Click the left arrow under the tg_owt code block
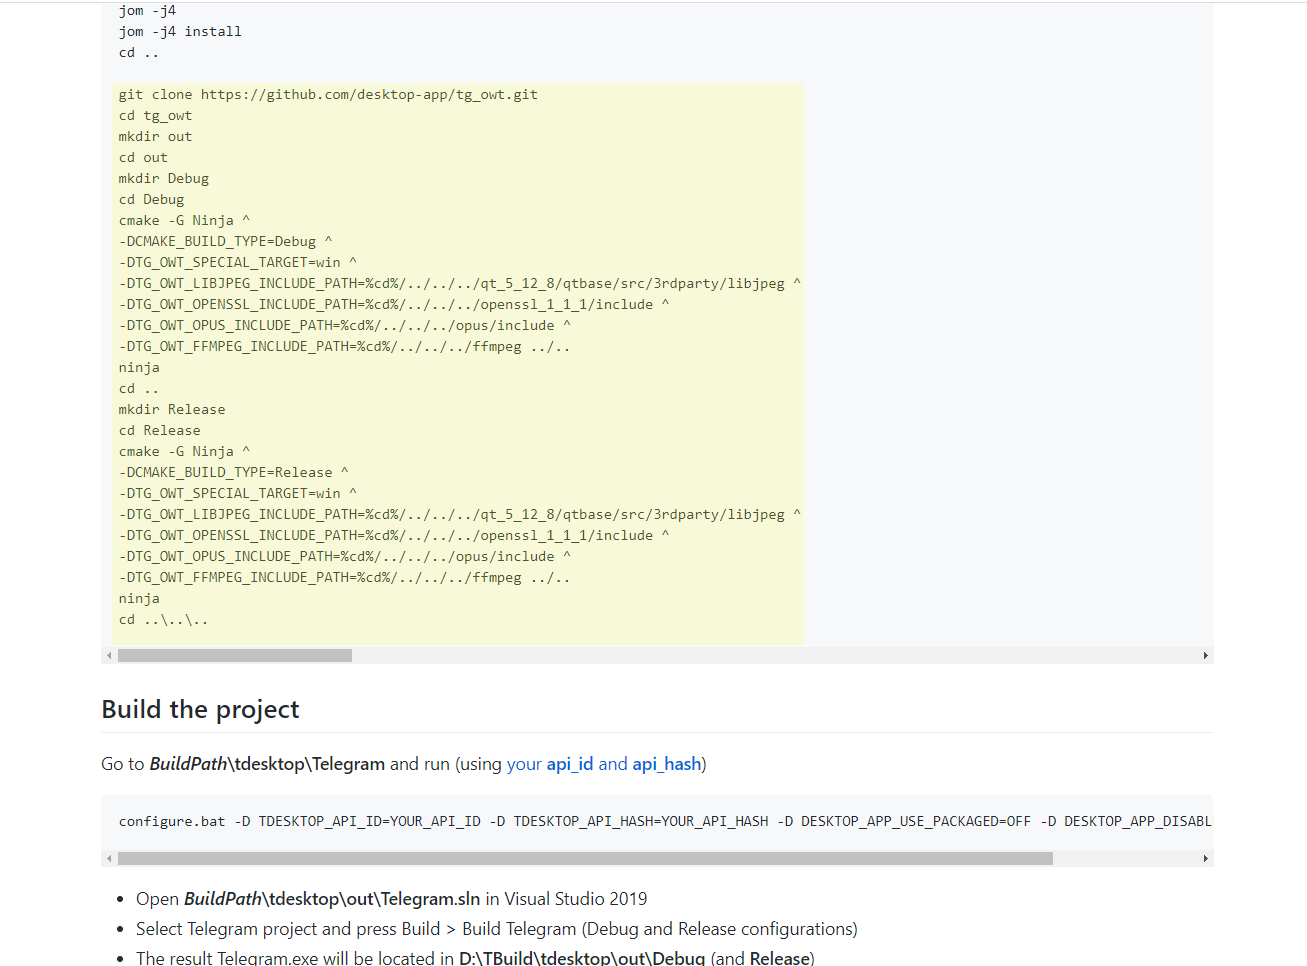This screenshot has height=966, width=1307. pyautogui.click(x=109, y=655)
